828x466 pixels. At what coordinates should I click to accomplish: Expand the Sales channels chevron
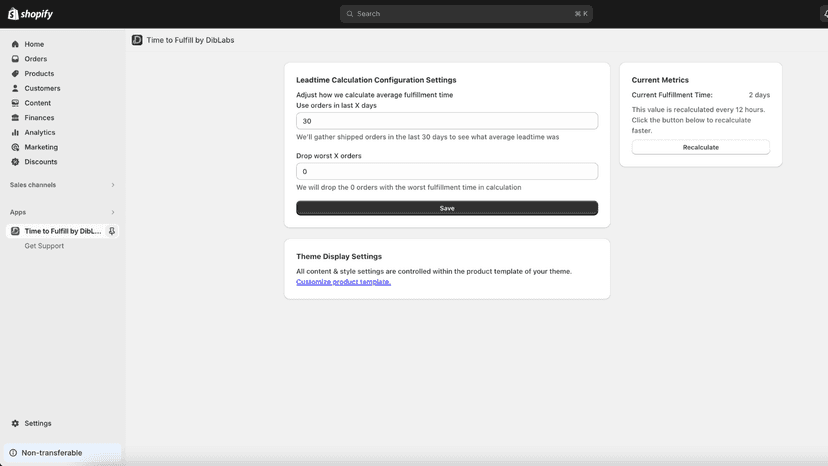tap(112, 185)
